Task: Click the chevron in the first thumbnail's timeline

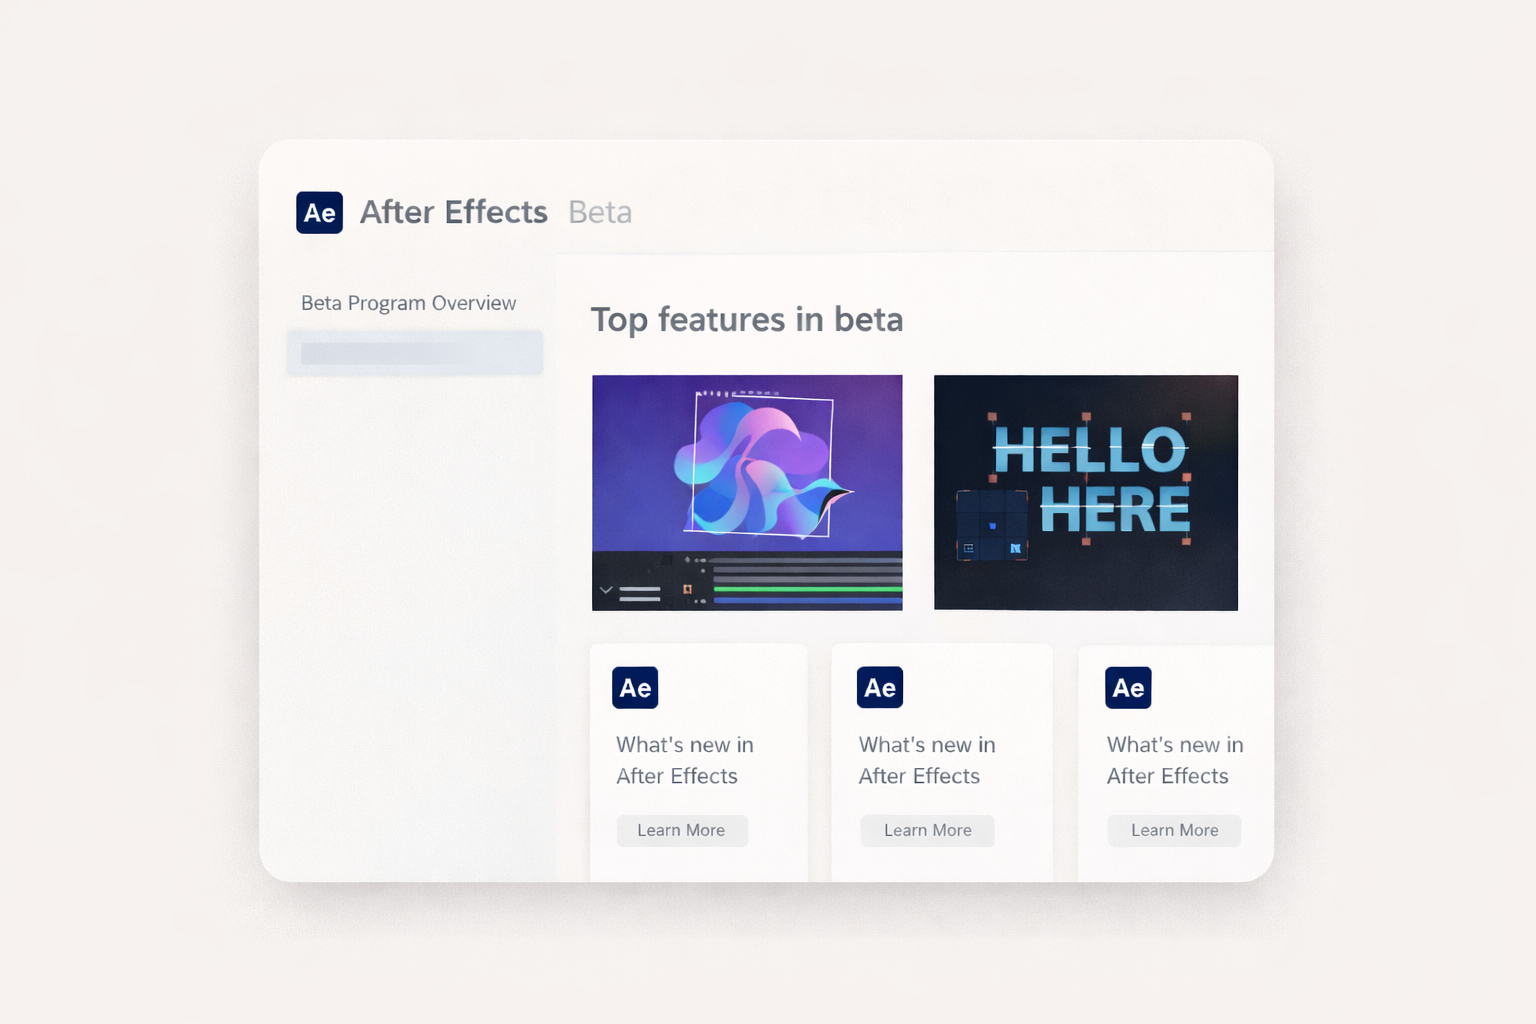Action: point(606,590)
